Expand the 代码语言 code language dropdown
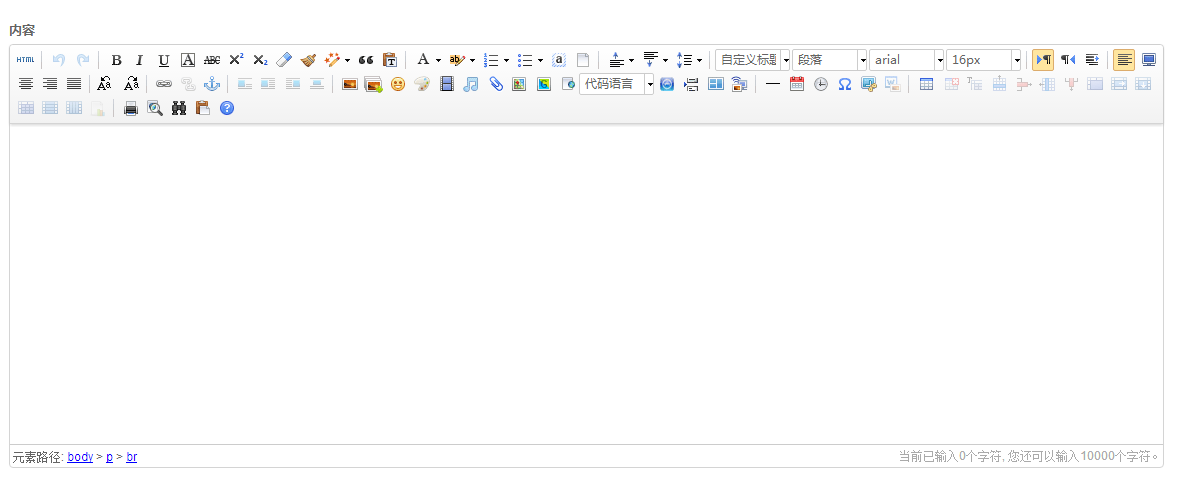This screenshot has height=481, width=1177. point(649,84)
